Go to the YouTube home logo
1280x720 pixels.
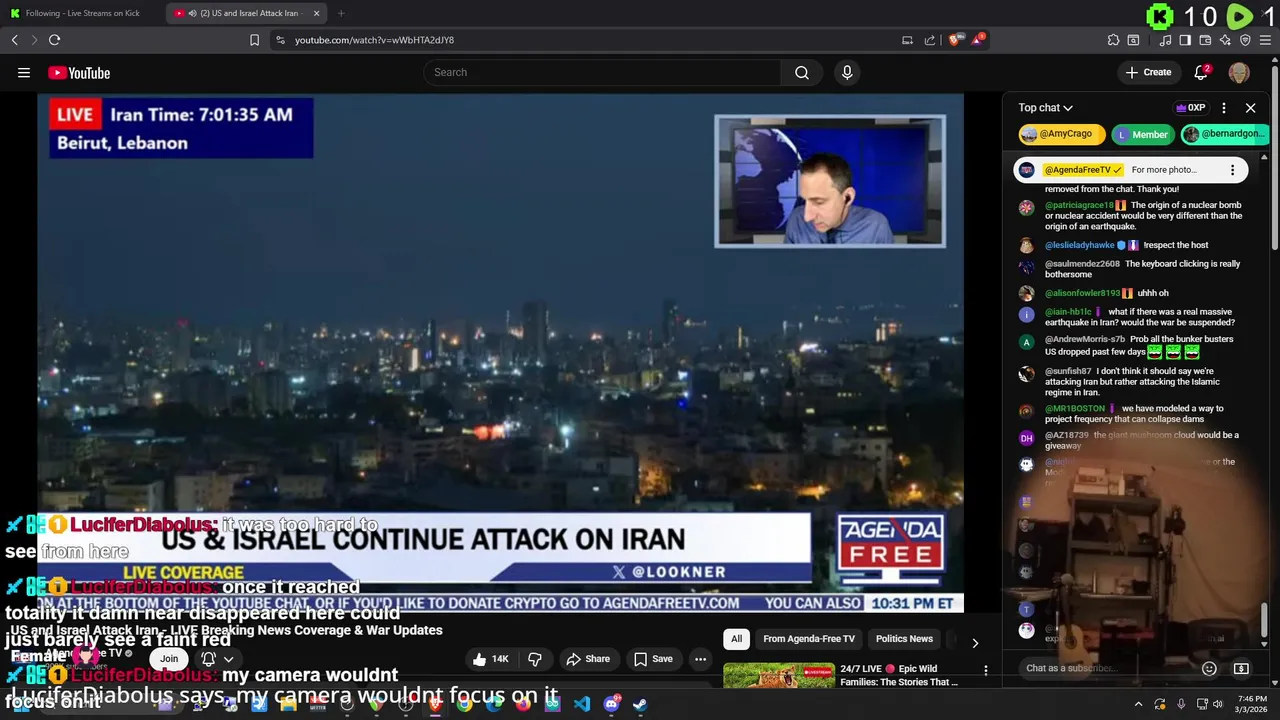(79, 72)
